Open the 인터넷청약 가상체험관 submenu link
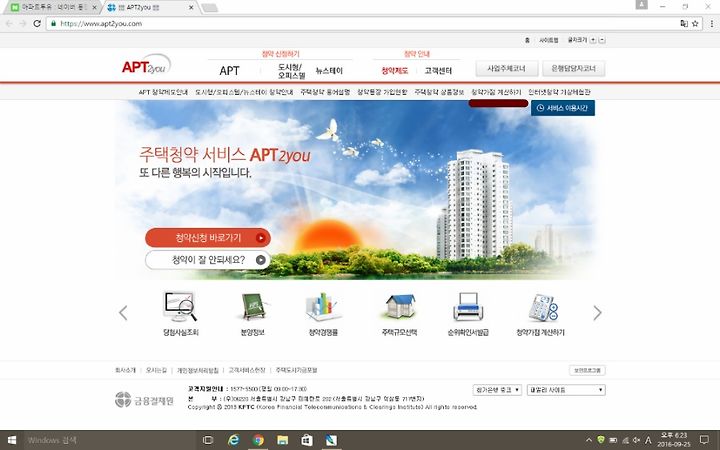The width and height of the screenshot is (720, 450). click(559, 92)
